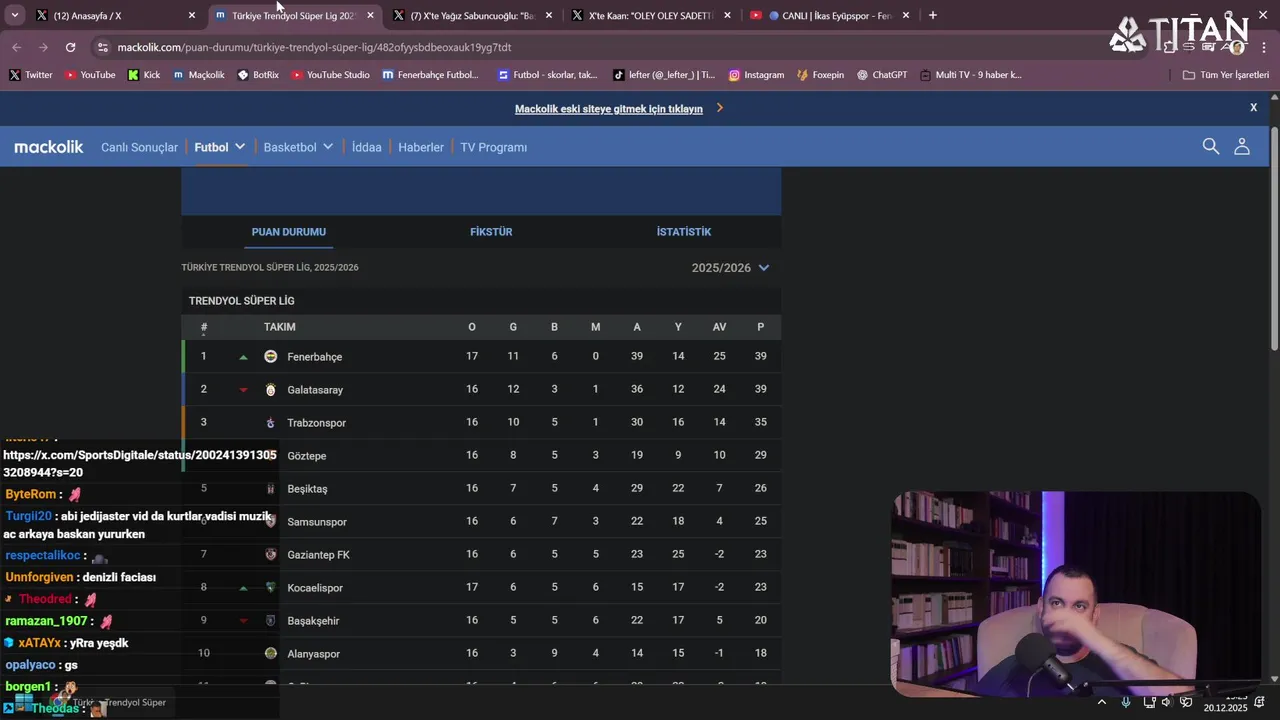Open the Foxepin bookmark

[x=820, y=75]
